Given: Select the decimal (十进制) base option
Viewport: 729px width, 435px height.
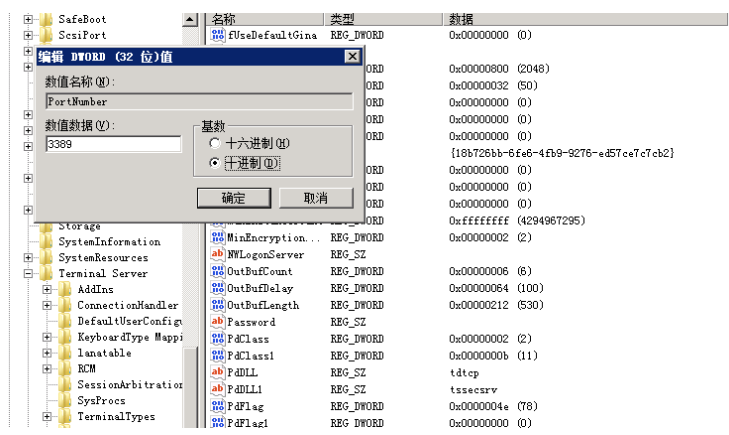Looking at the screenshot, I should point(214,163).
